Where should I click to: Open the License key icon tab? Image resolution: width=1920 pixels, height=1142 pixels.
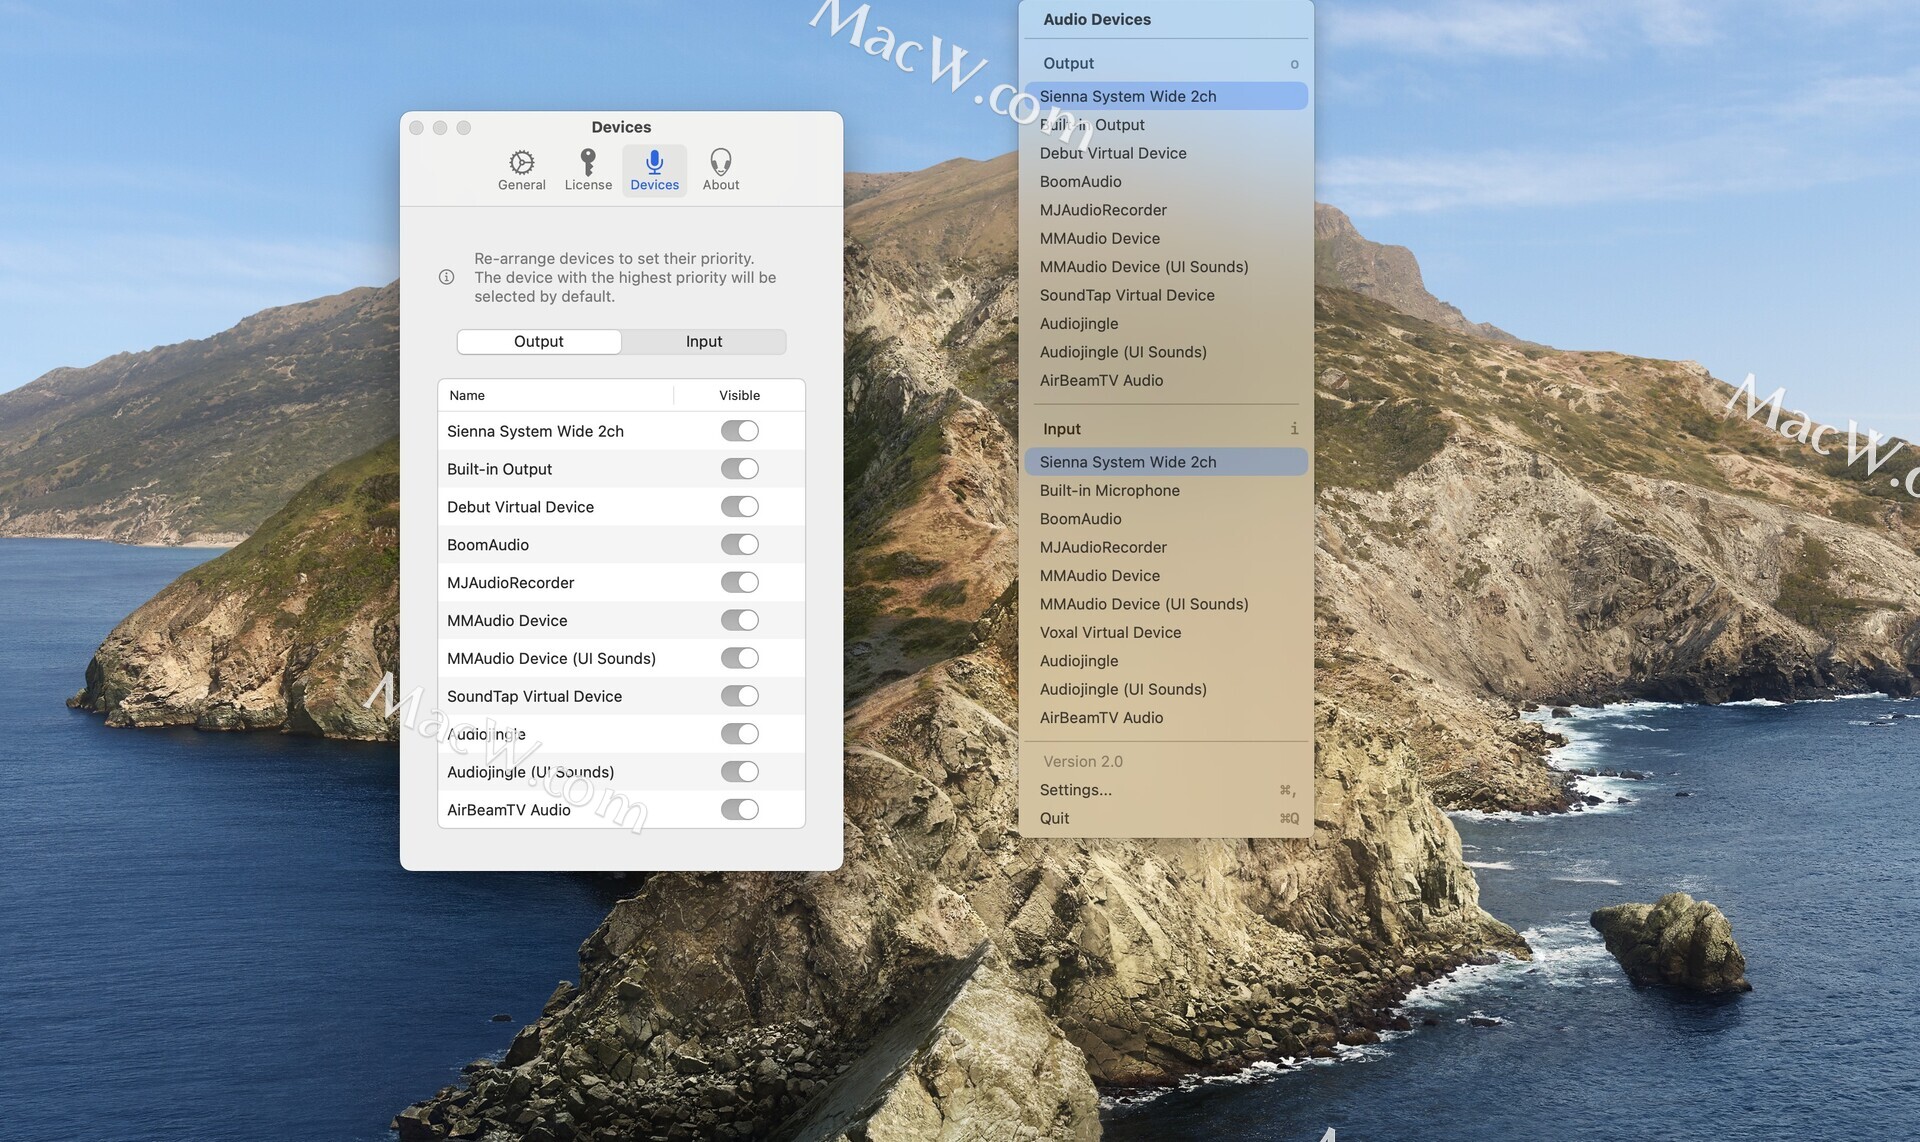coord(588,170)
